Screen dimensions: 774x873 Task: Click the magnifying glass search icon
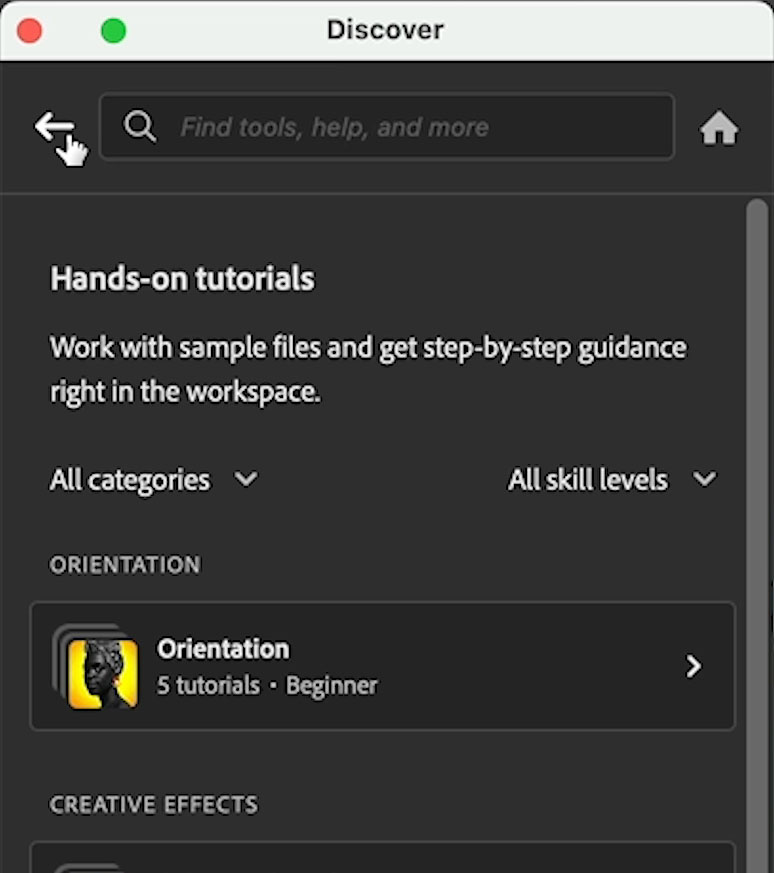click(140, 126)
